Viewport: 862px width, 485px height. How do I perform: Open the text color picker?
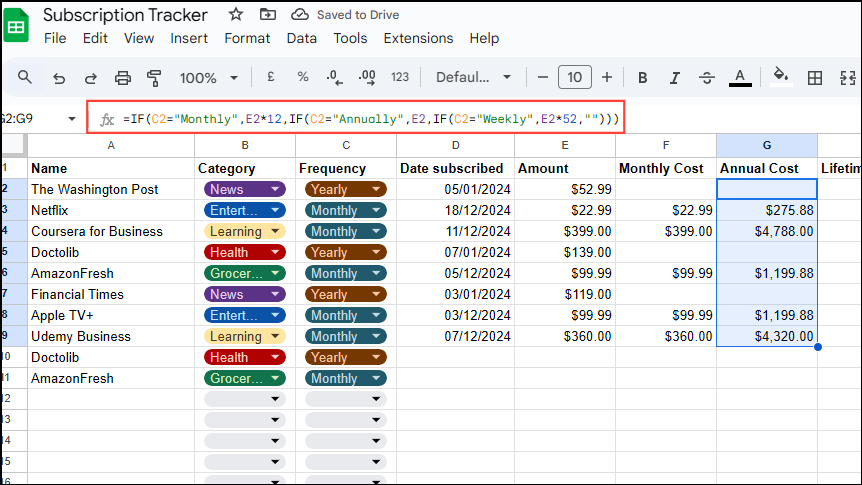pos(740,78)
